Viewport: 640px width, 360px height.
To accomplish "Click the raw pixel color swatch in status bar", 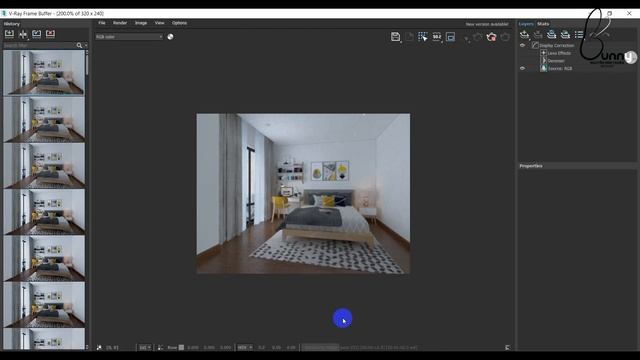I will point(181,348).
